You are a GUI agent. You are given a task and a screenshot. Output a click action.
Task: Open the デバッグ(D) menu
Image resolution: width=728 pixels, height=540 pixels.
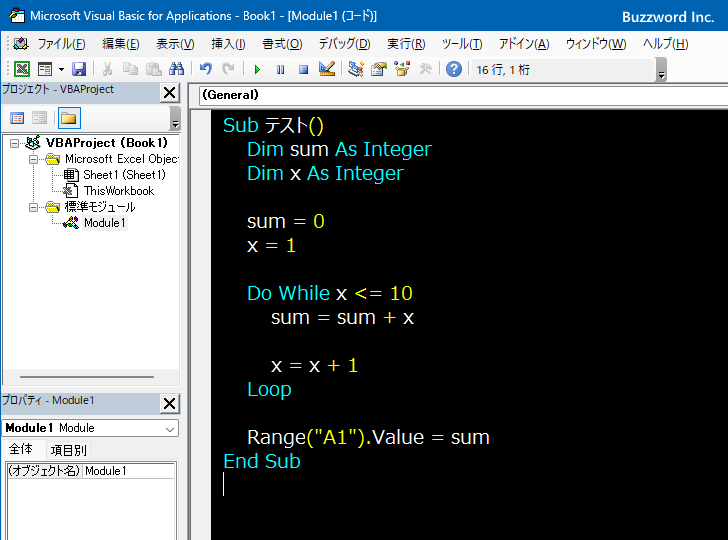pos(344,44)
